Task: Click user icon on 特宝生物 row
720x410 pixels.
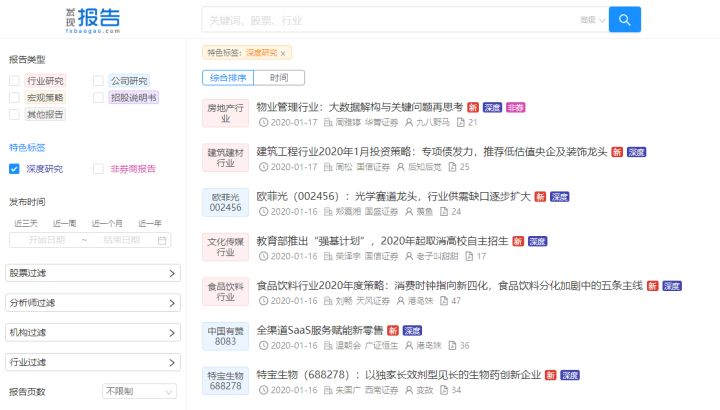Action: coord(409,390)
